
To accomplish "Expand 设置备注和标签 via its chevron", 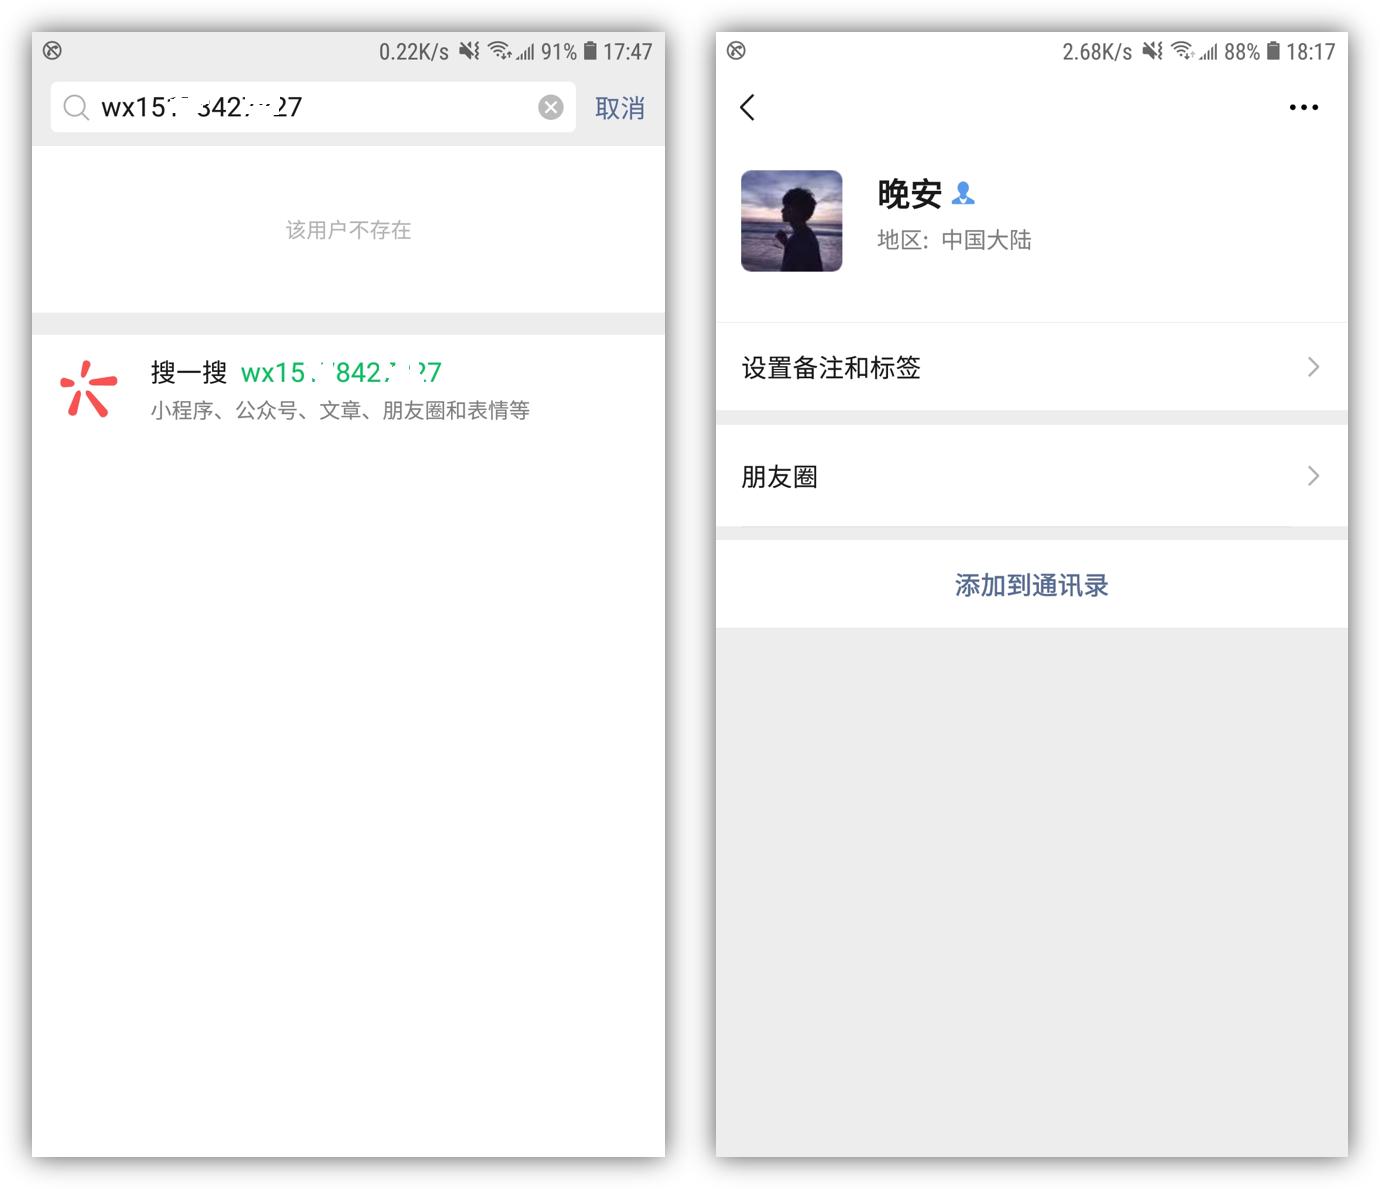I will (x=1313, y=368).
